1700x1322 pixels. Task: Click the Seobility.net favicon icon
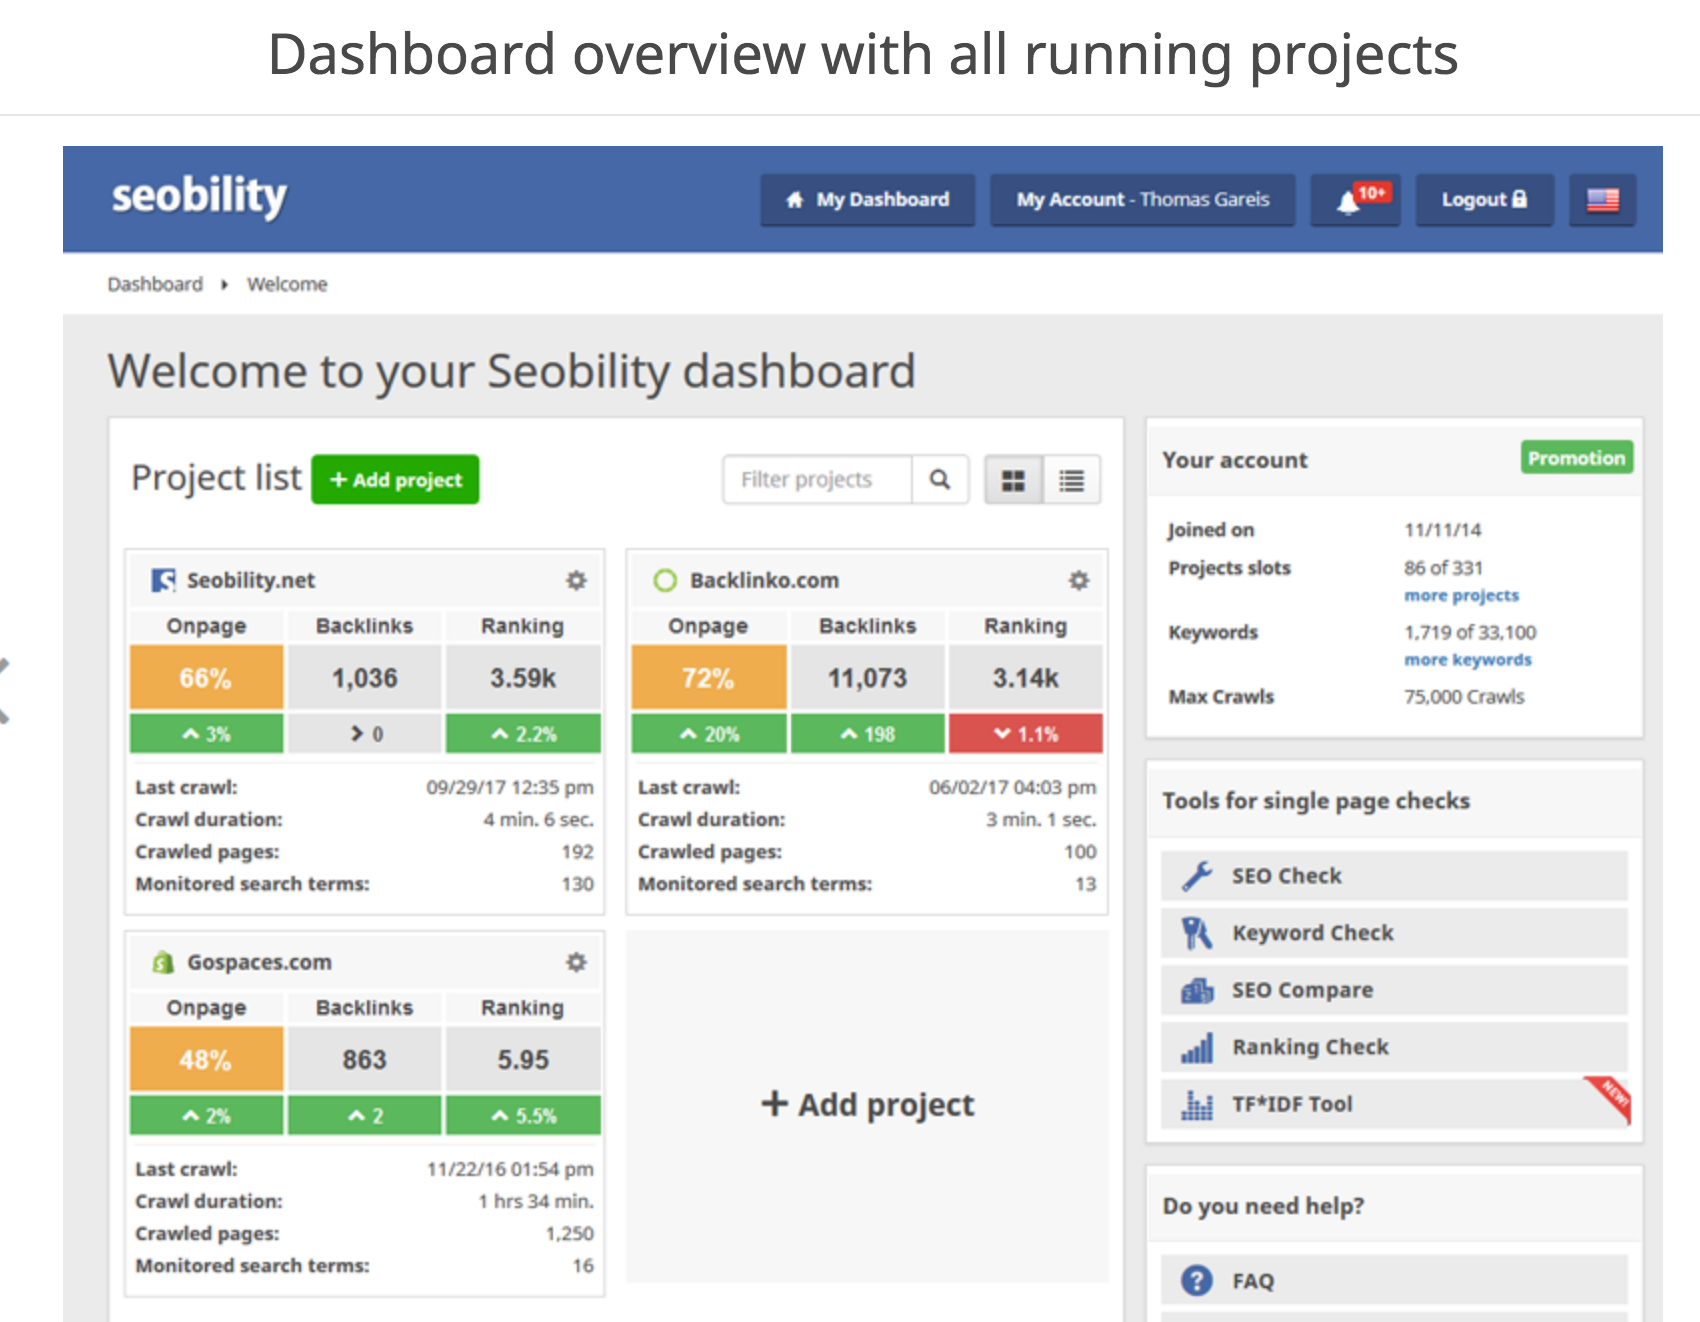[163, 580]
